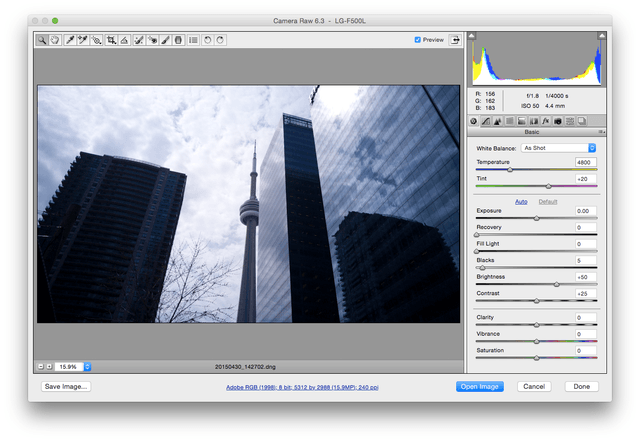The width and height of the screenshot is (640, 442).
Task: Pick the White Balance eyedropper tool
Action: 70,40
